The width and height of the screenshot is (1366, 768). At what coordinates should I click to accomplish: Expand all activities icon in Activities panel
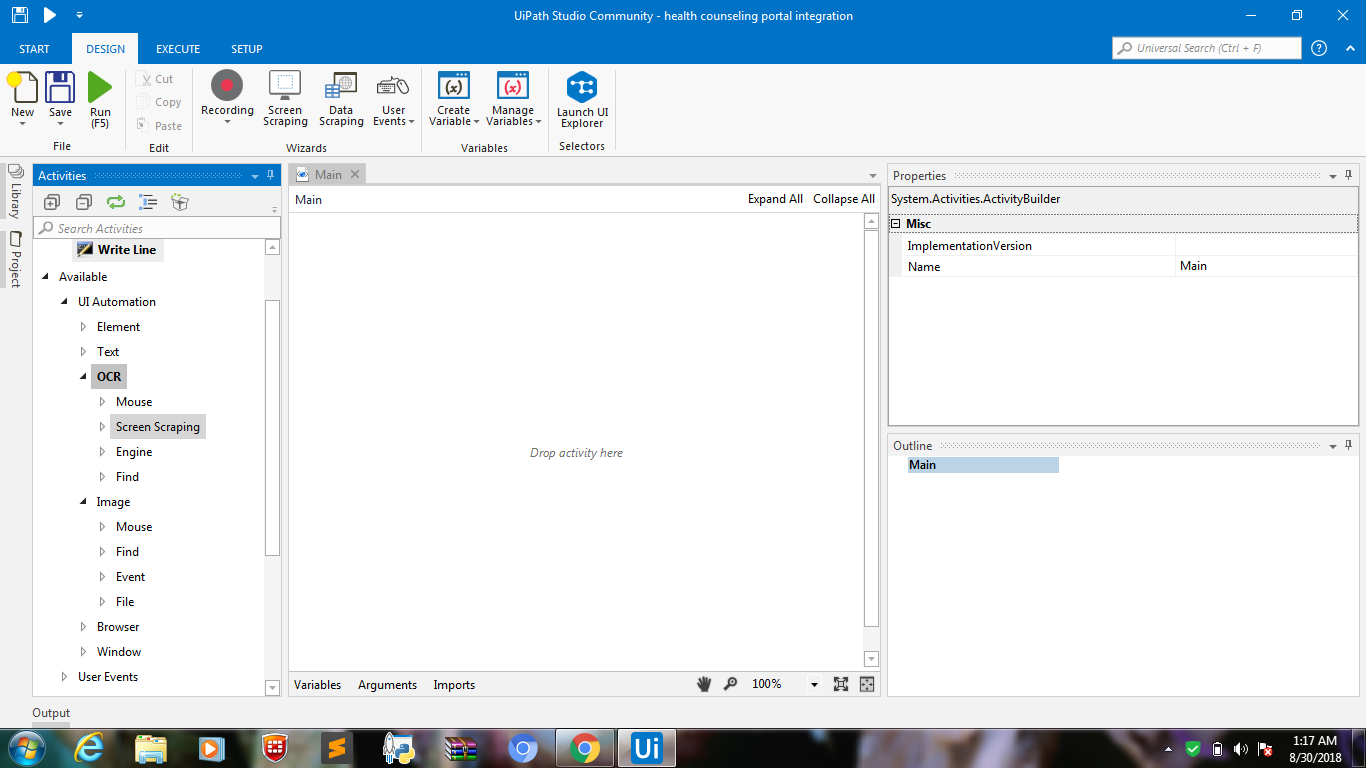52,202
